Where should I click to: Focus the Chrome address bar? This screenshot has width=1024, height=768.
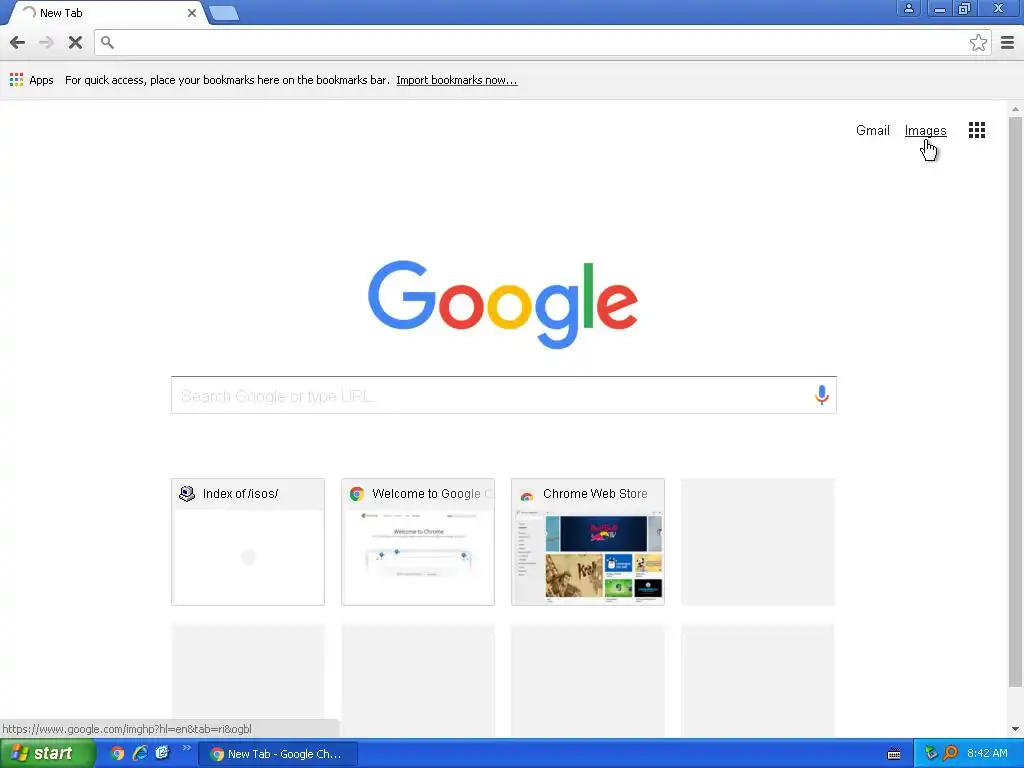542,42
